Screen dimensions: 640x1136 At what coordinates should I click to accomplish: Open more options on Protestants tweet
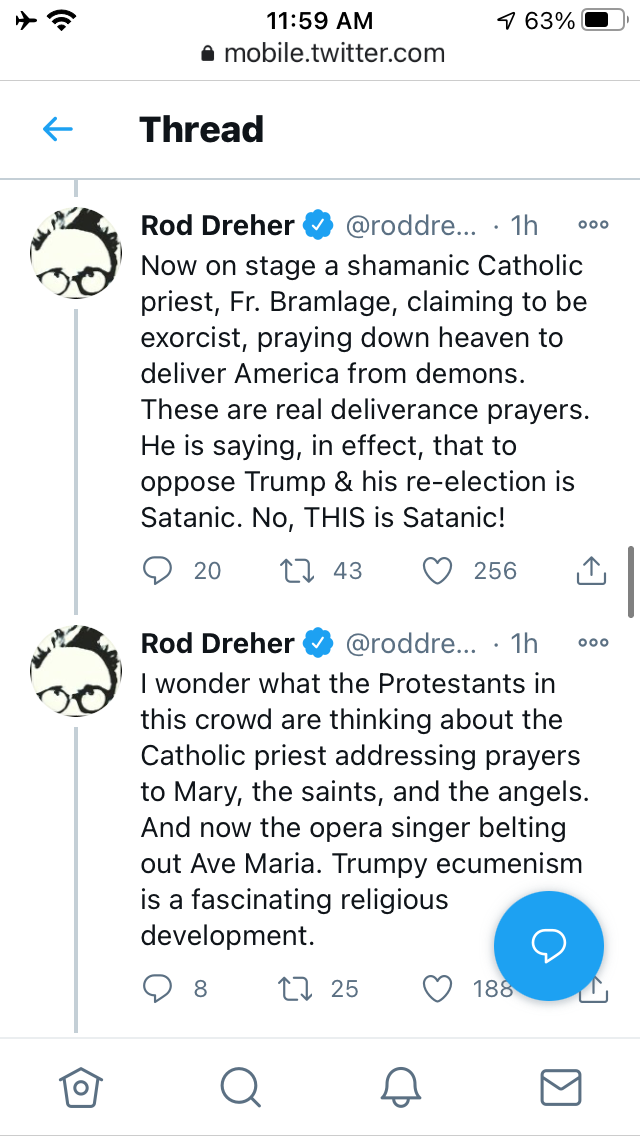(593, 643)
